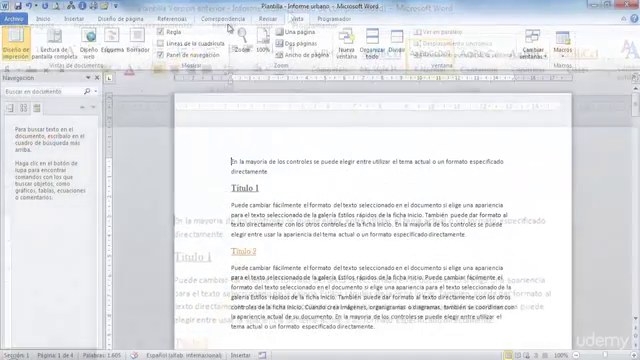
Task: Switch to Borrador view
Action: coord(138,41)
